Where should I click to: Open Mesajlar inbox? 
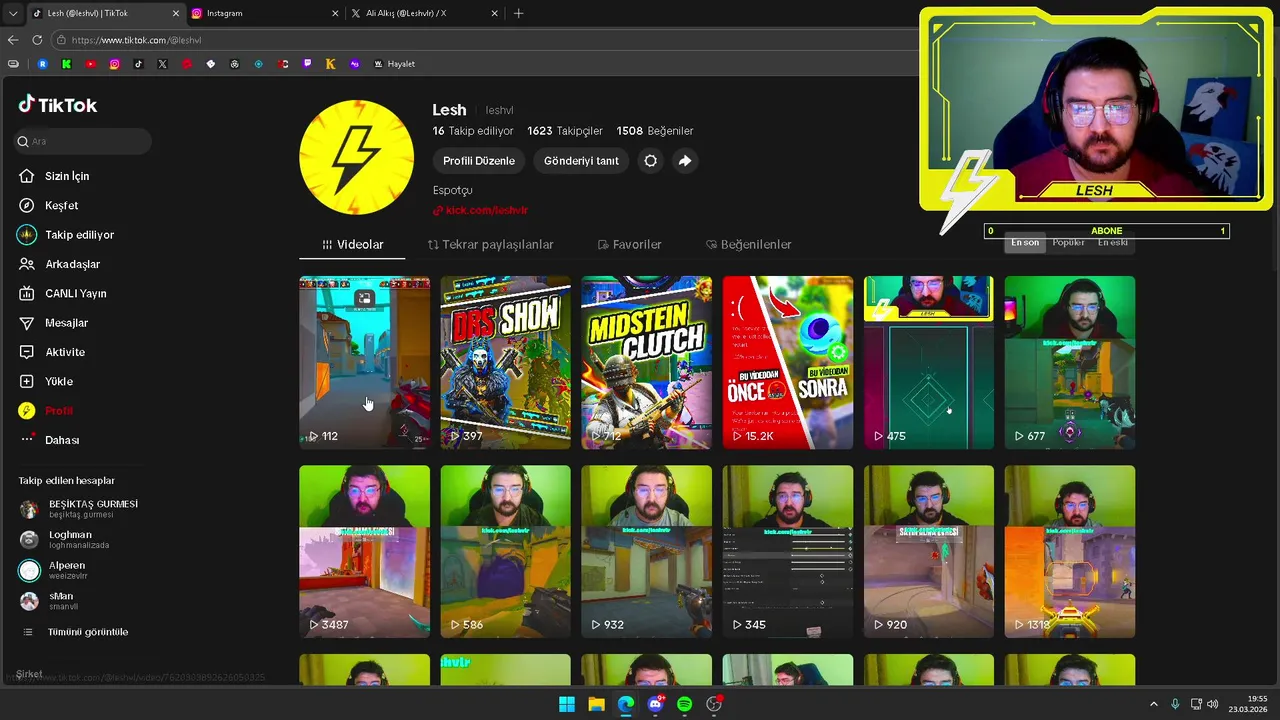click(53, 323)
